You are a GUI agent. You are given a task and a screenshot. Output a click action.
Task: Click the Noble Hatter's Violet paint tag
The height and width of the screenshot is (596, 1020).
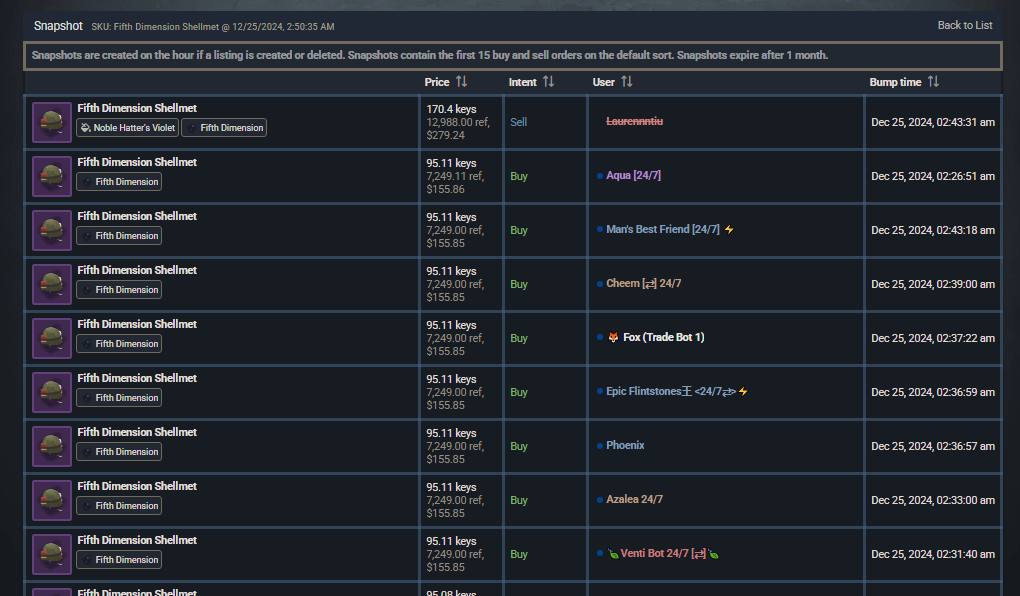pos(128,128)
